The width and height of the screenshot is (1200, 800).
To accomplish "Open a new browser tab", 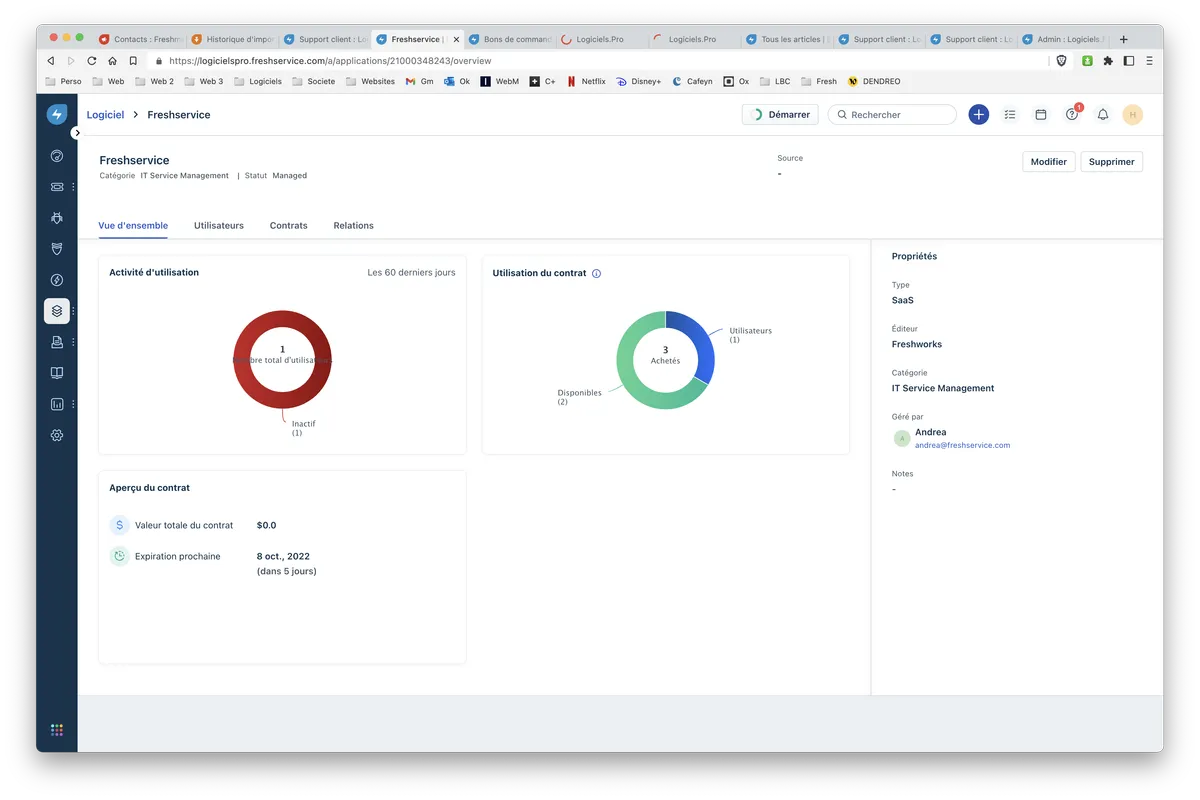I will [x=1124, y=39].
